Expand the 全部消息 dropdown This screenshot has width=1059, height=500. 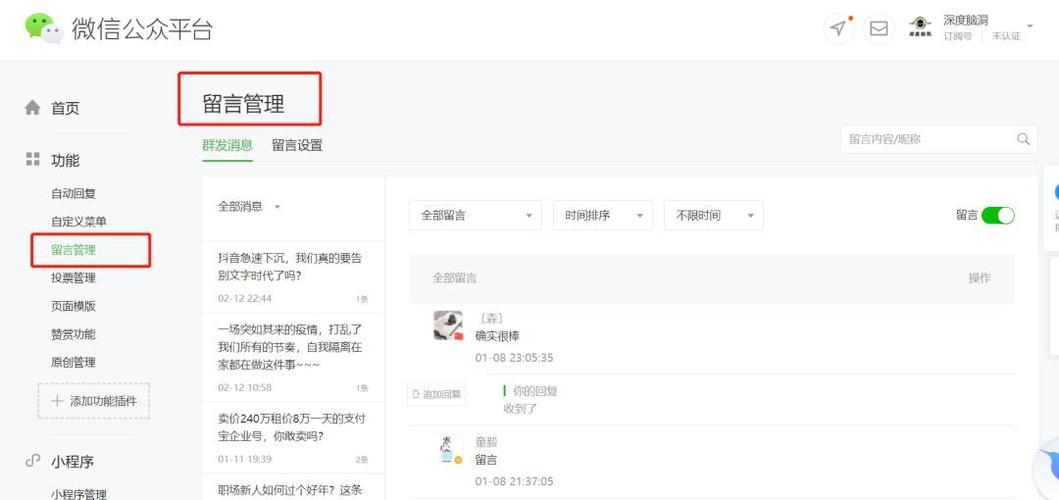250,207
